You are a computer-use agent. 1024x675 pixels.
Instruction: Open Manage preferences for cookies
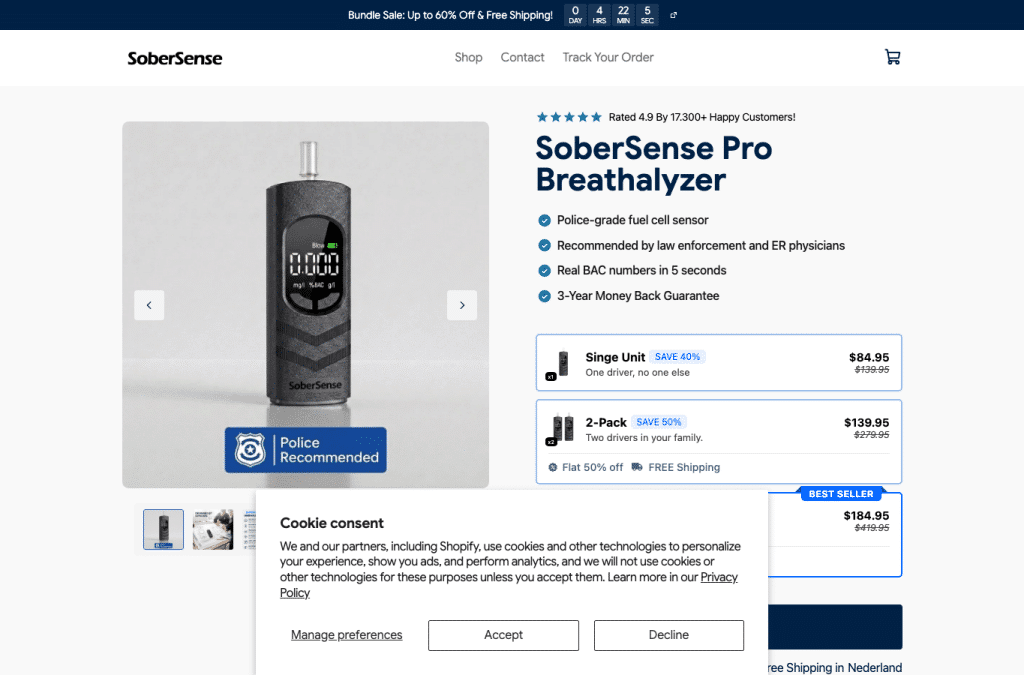(x=347, y=635)
